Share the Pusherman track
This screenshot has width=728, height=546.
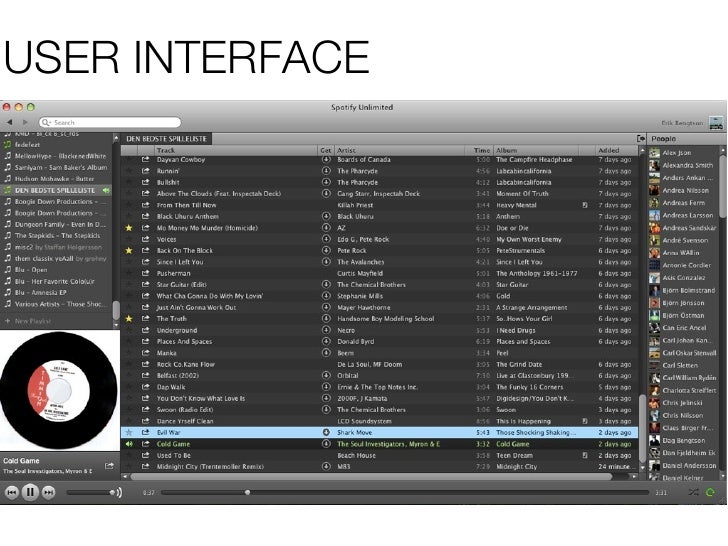click(x=145, y=273)
